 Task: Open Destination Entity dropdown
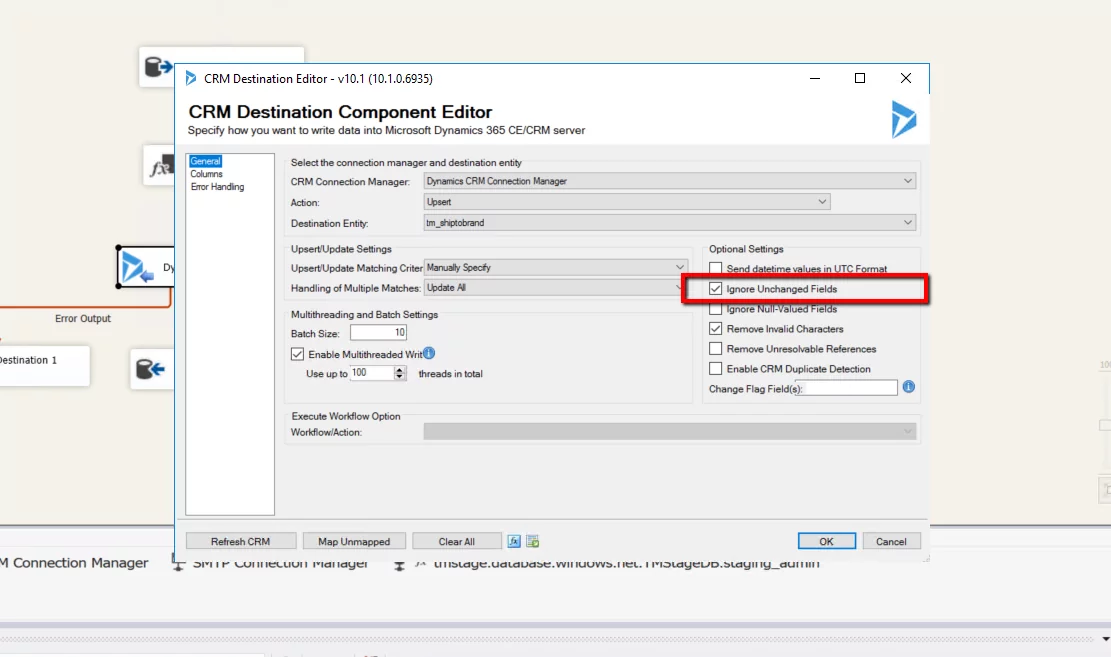[x=908, y=223]
